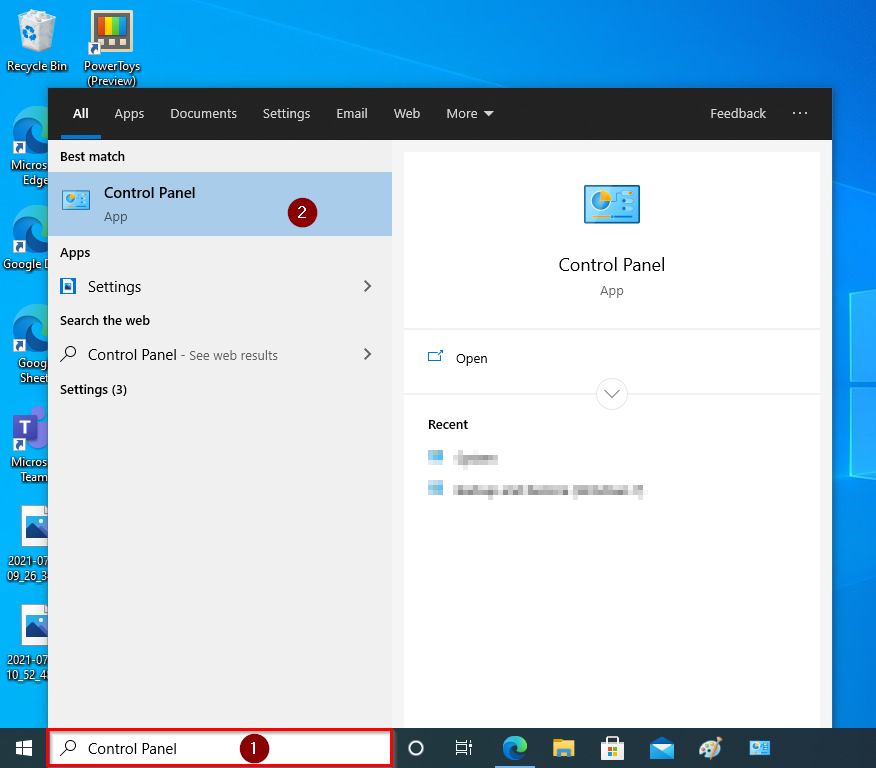Click the Windows Start button
The height and width of the screenshot is (768, 876).
click(x=23, y=747)
